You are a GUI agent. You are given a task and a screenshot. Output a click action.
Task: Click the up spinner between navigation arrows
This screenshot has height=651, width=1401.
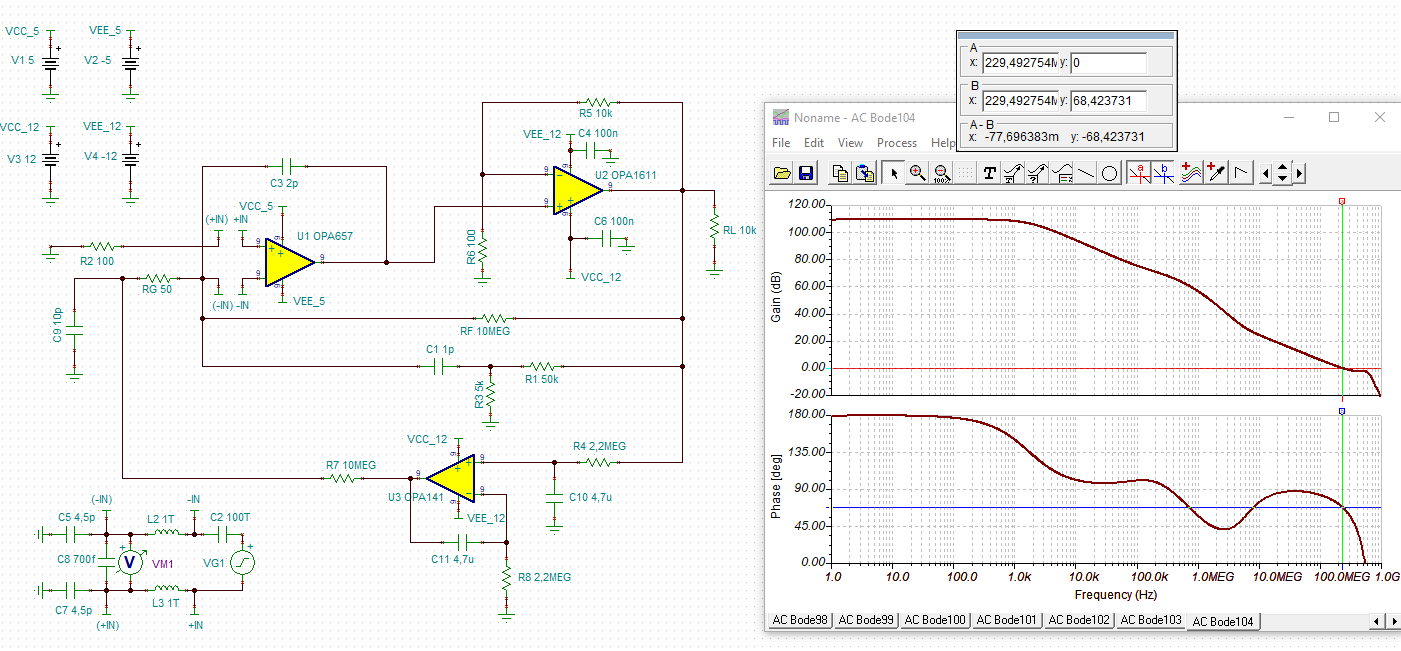pos(1281,166)
